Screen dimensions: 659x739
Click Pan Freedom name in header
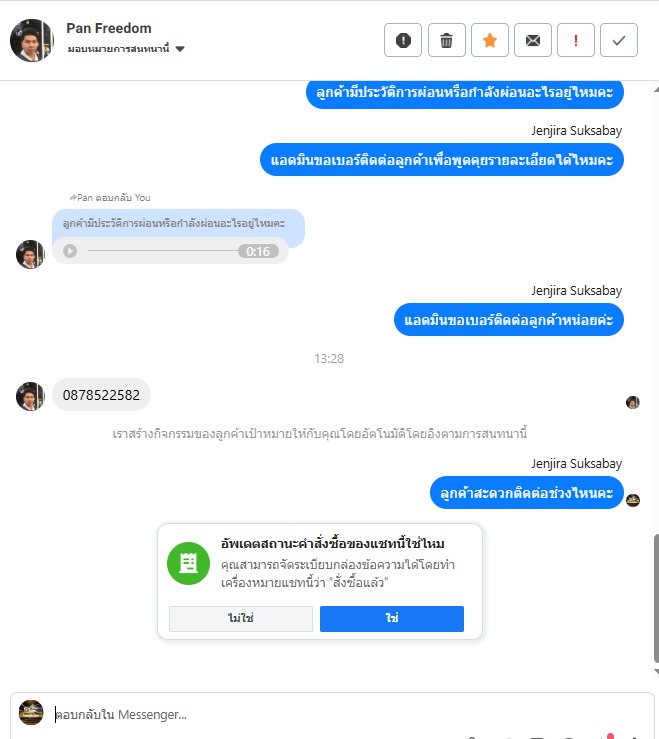109,28
